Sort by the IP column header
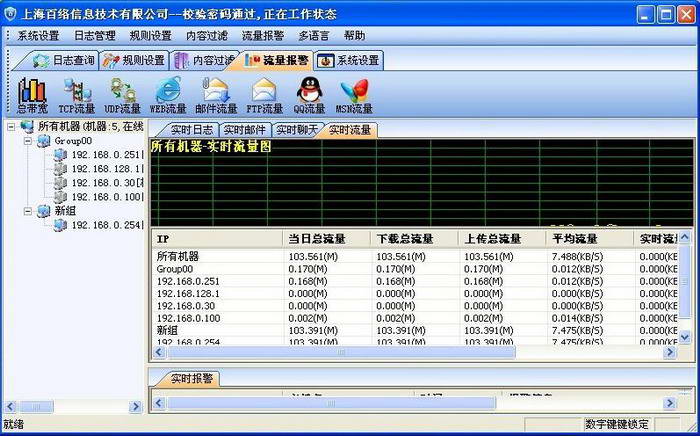Screen dimensions: 700x436 pos(217,239)
